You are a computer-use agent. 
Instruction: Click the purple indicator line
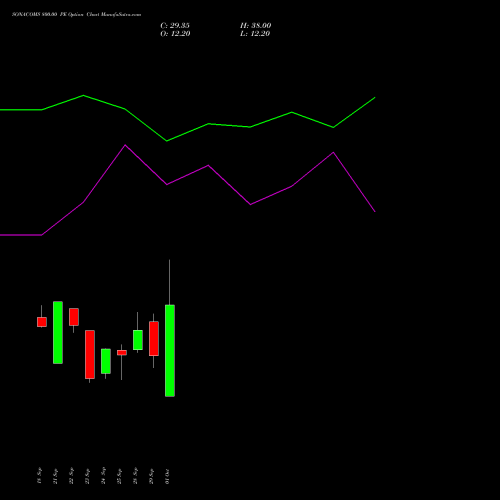pyautogui.click(x=187, y=190)
